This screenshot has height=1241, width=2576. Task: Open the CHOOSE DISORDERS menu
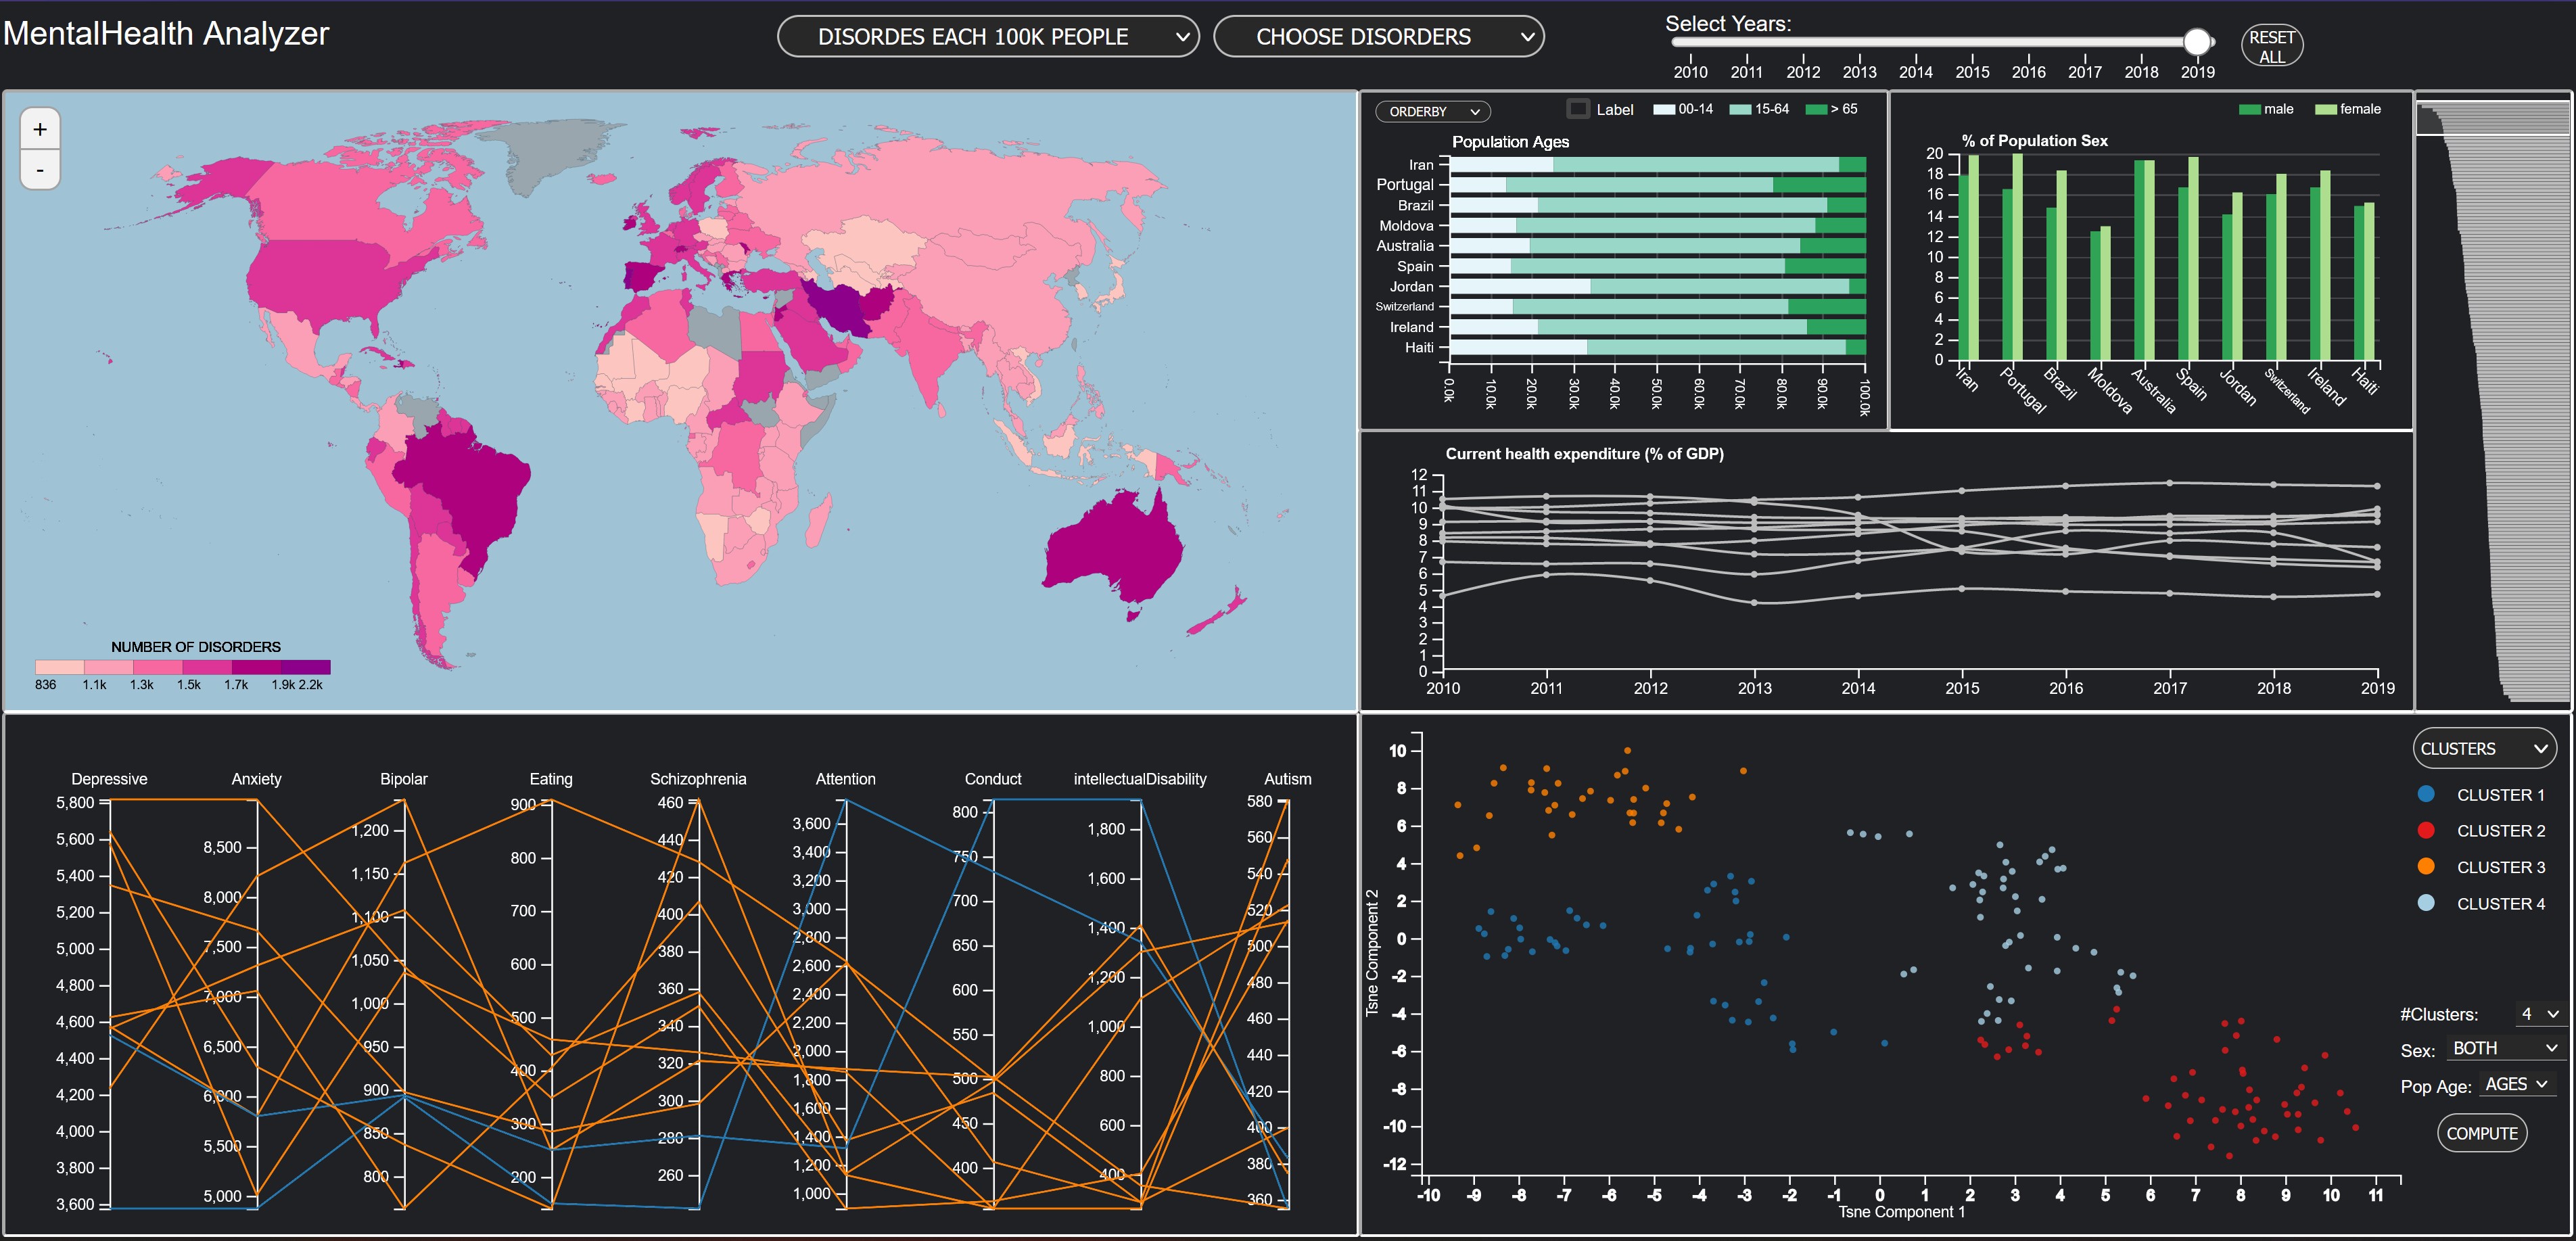click(x=1378, y=36)
